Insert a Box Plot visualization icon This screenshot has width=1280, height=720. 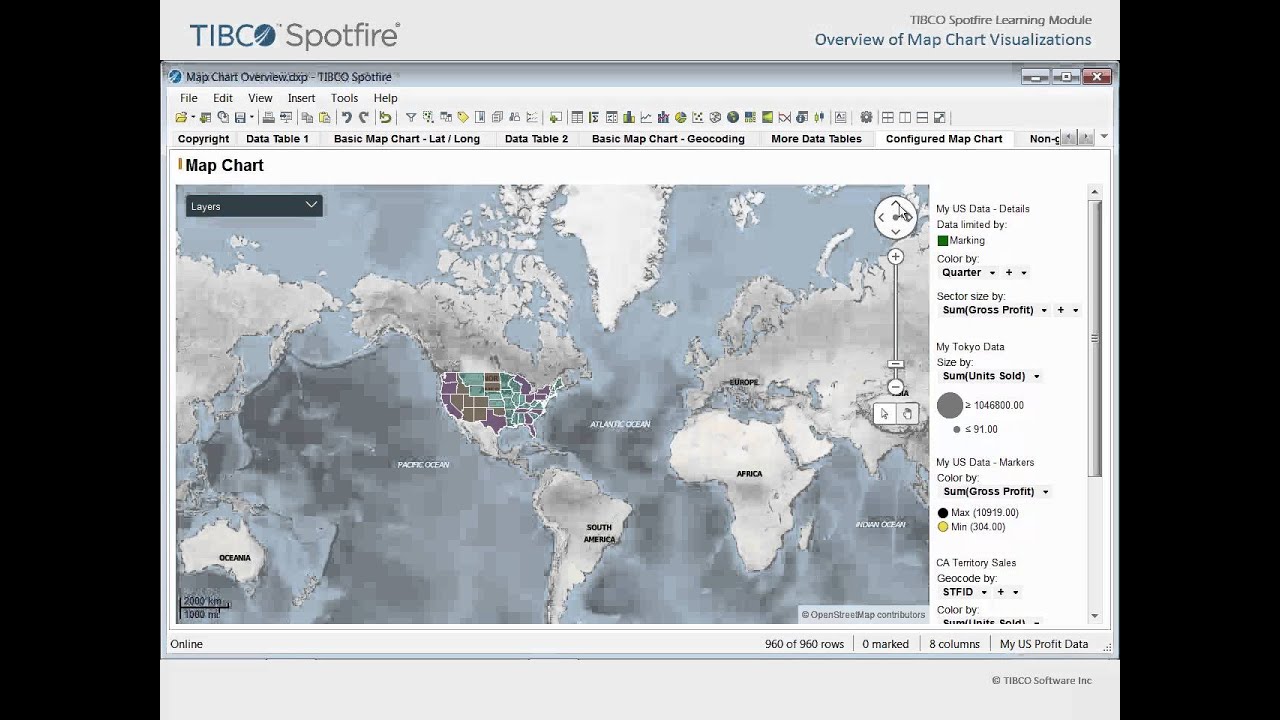point(819,117)
